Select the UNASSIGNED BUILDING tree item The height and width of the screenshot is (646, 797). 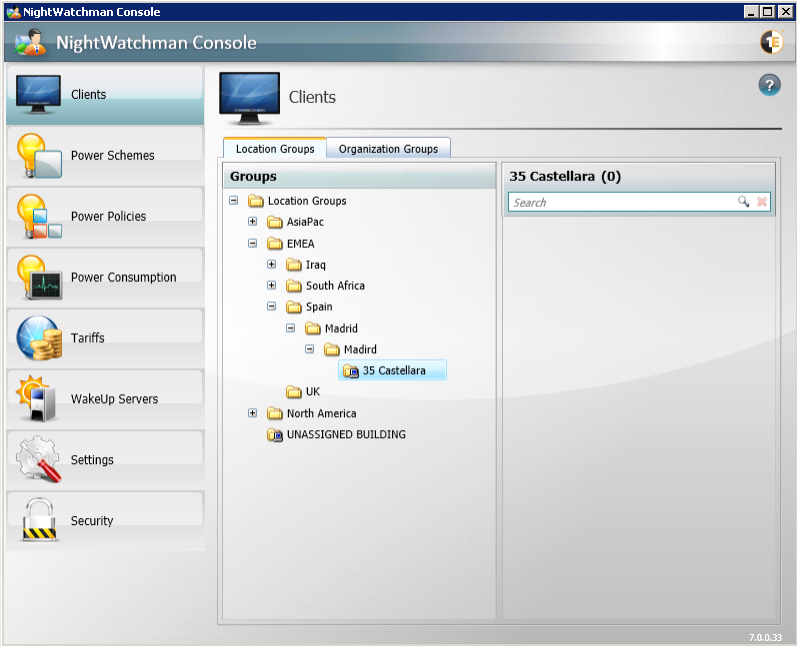click(x=345, y=435)
